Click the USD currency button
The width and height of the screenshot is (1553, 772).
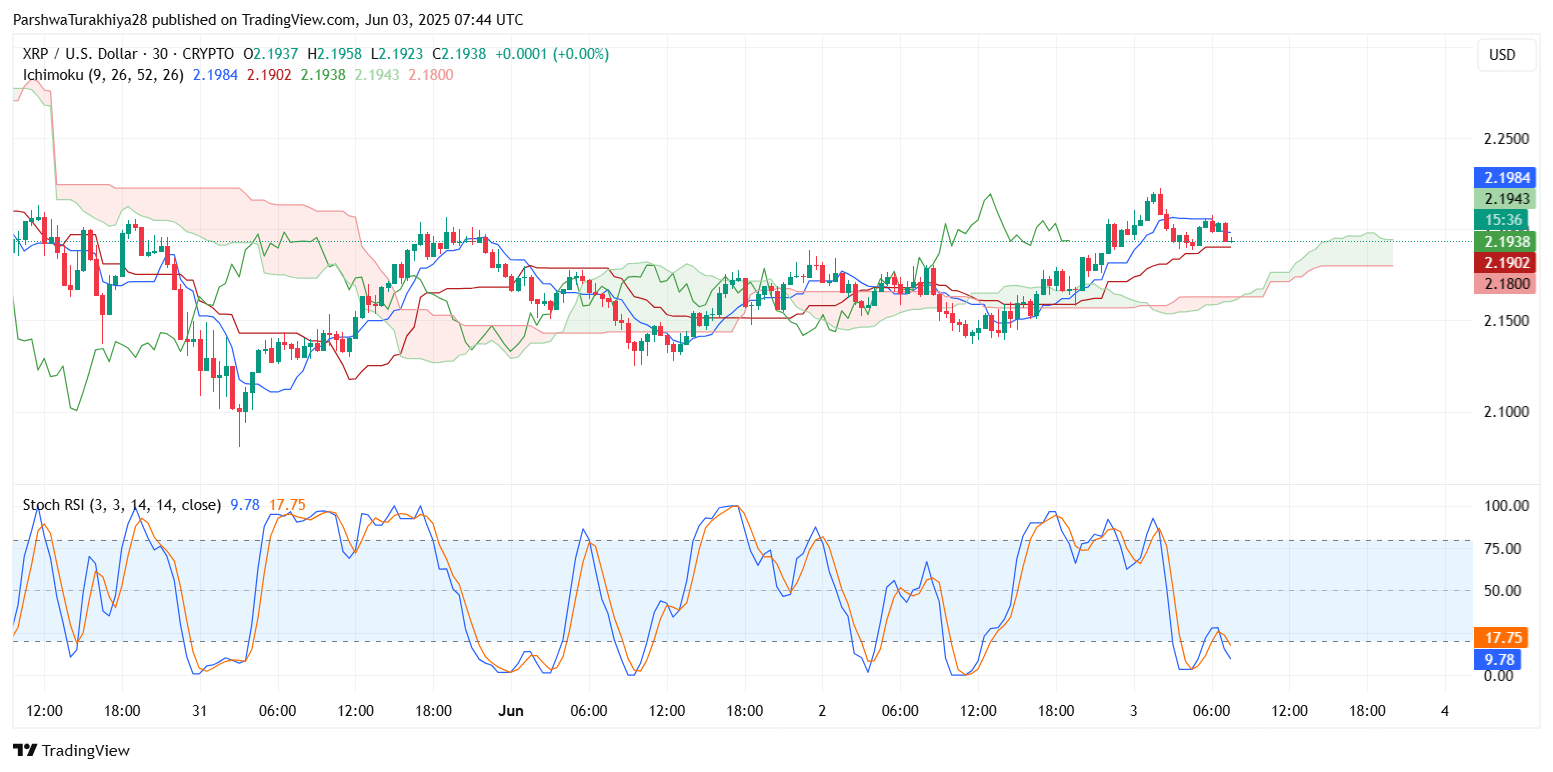click(x=1505, y=55)
